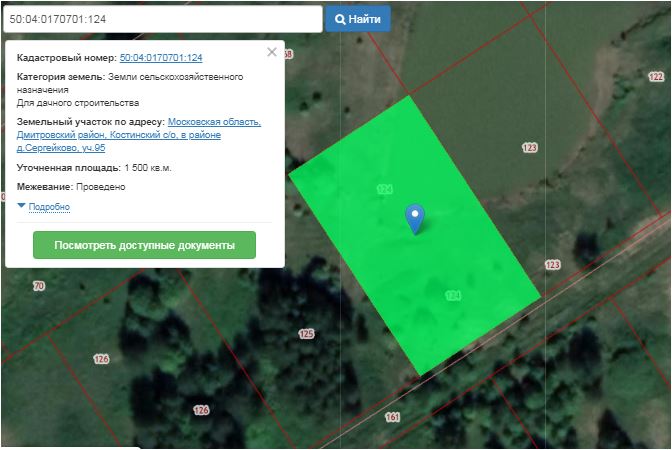
Task: Close the cadastral info popup
Action: [x=272, y=52]
